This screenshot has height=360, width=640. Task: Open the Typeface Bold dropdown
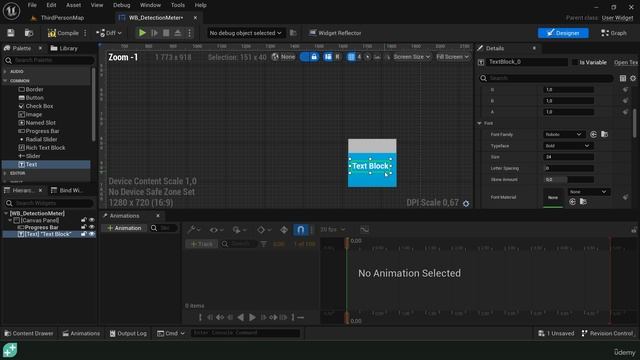568,146
